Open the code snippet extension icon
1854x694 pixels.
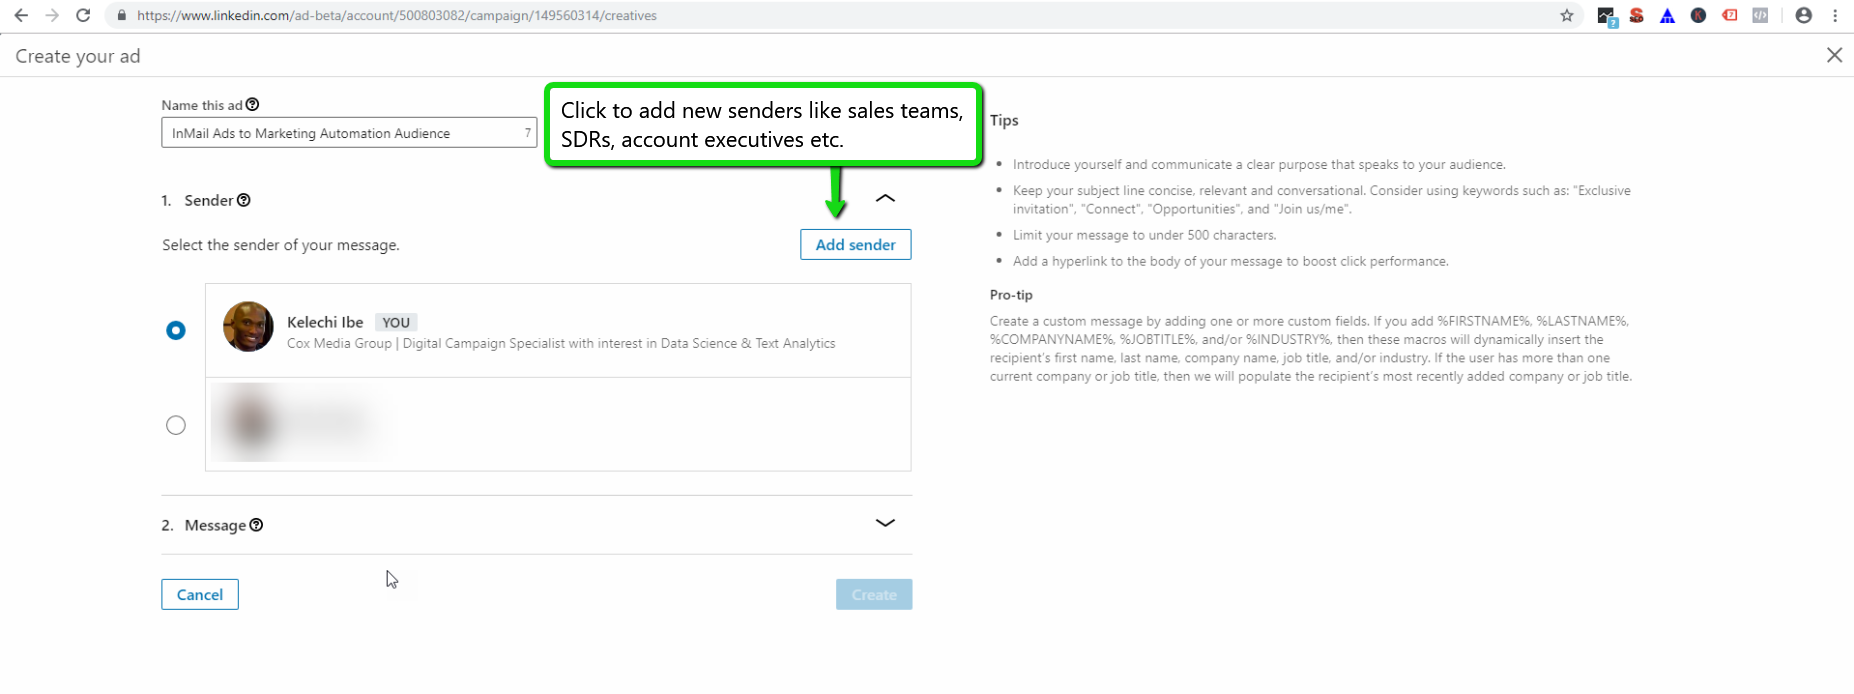pos(1760,15)
